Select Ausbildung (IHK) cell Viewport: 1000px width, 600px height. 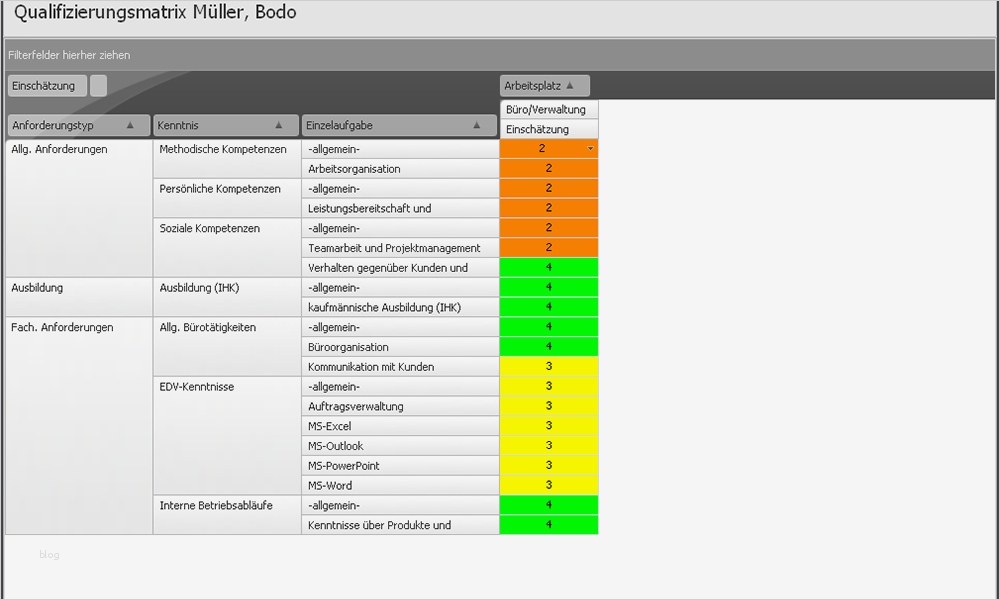227,296
